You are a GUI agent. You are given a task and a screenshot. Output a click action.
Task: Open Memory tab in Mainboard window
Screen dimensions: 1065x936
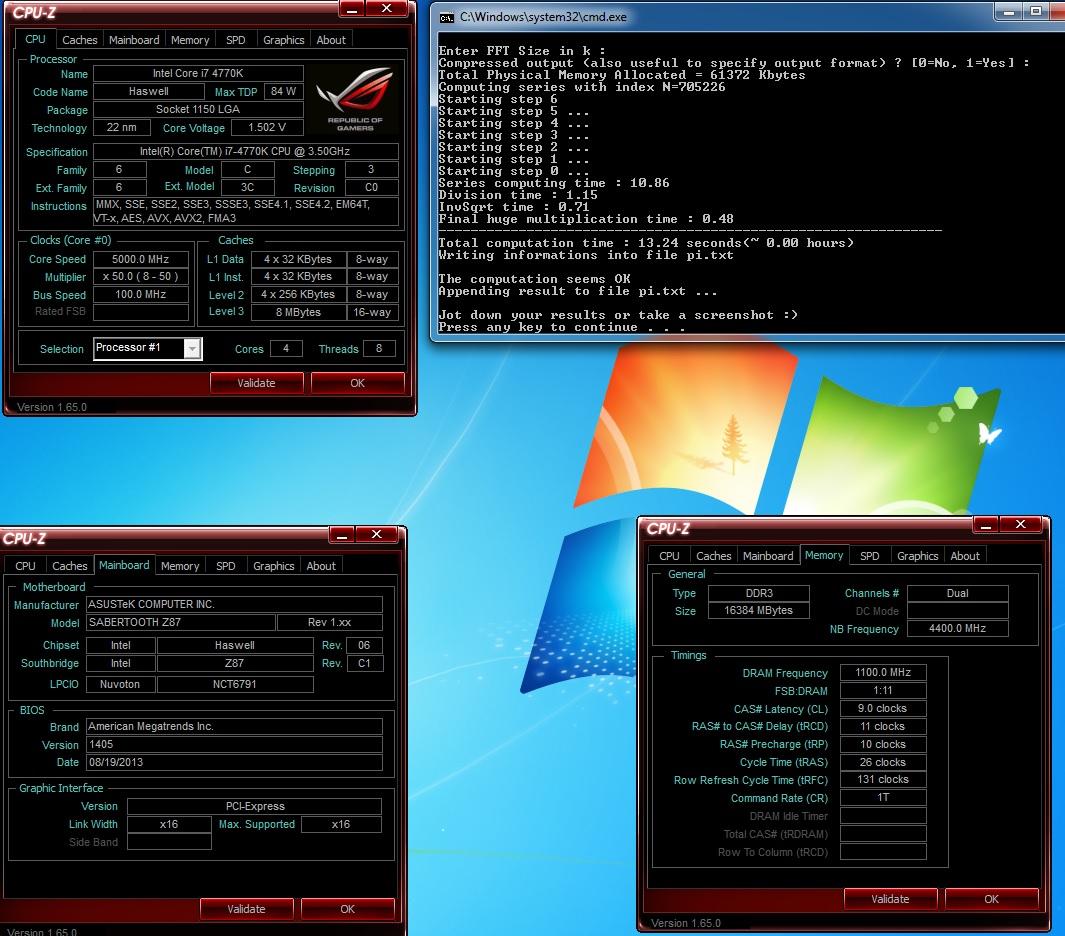point(180,566)
